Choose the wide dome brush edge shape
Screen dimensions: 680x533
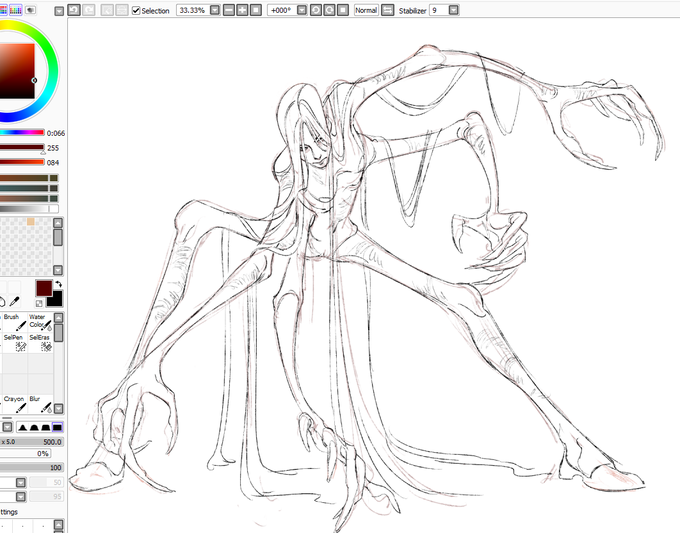[x=46, y=427]
